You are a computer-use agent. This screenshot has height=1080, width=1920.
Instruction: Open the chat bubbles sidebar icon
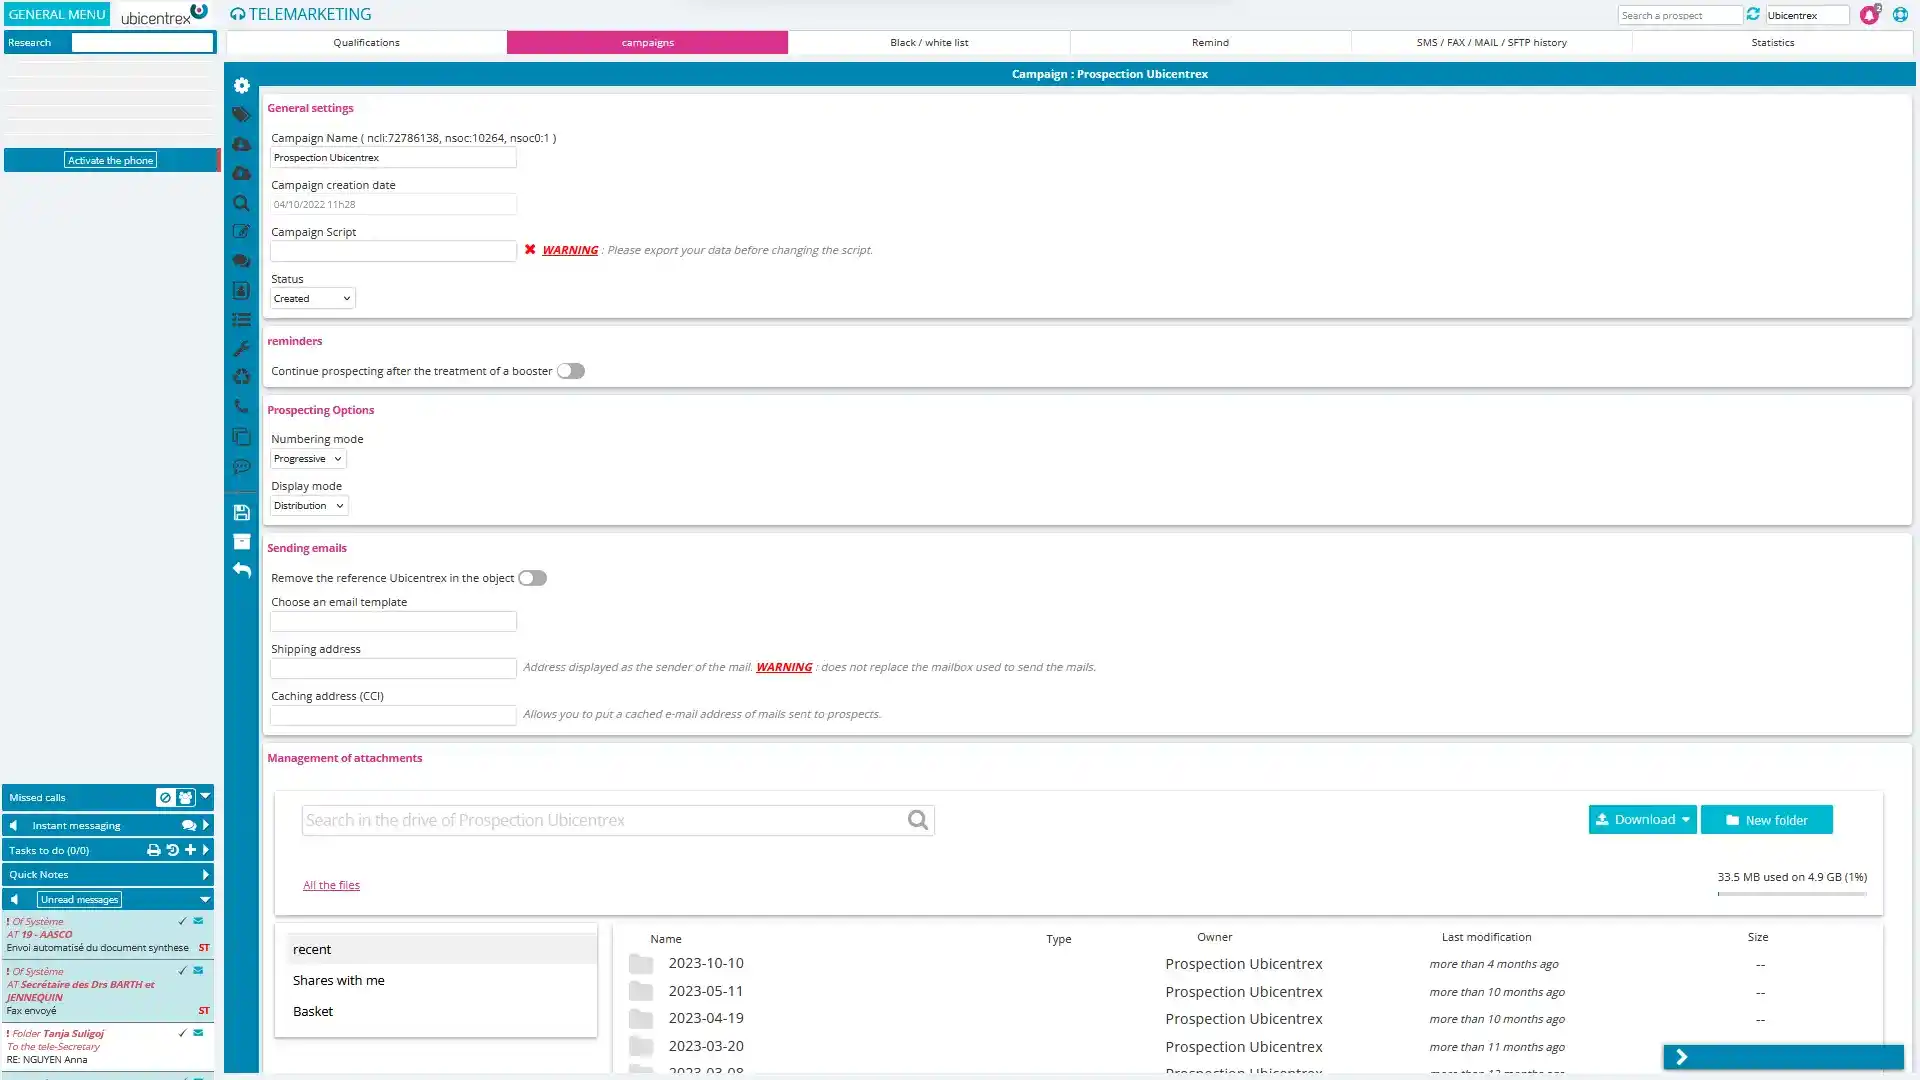pyautogui.click(x=241, y=261)
